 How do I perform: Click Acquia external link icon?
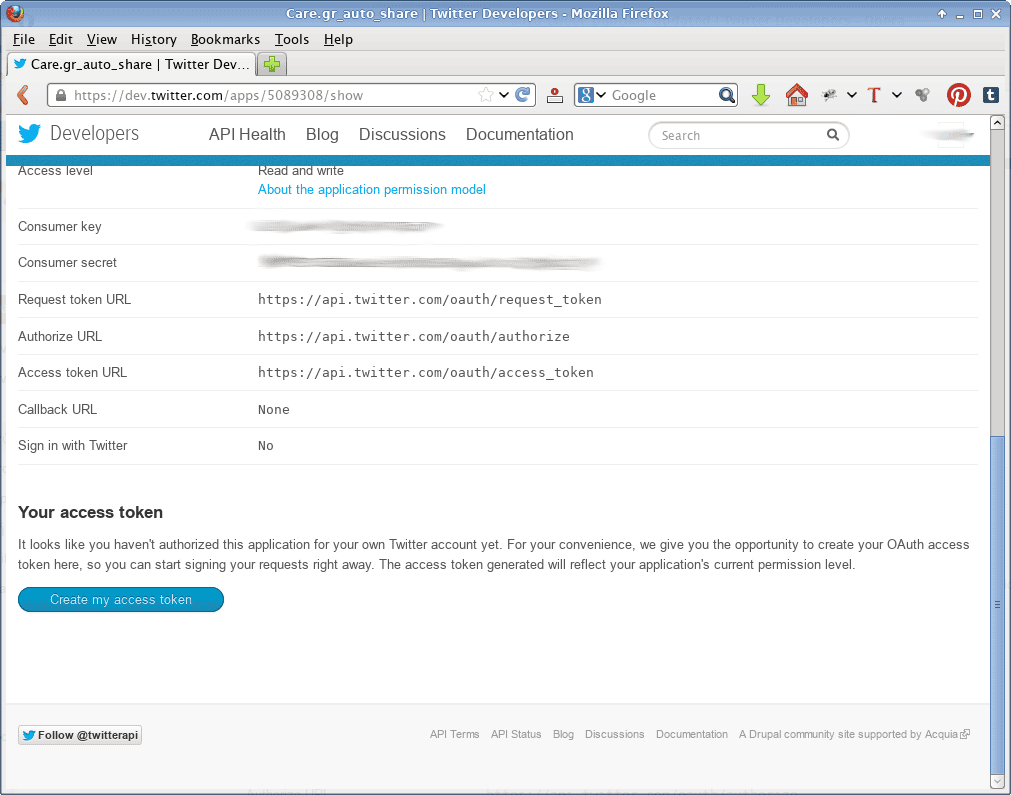point(965,734)
